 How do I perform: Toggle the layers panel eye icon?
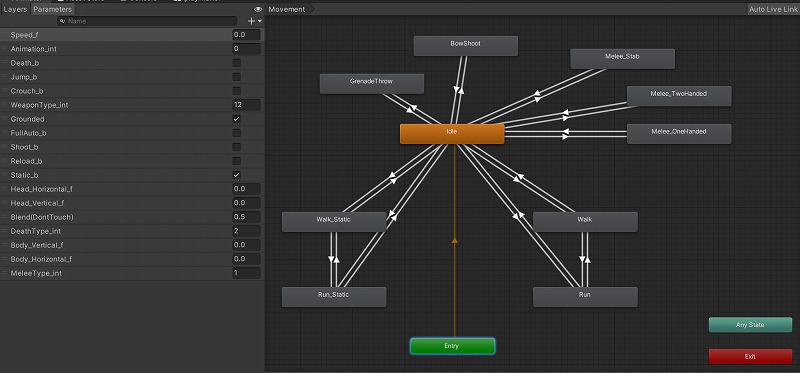pyautogui.click(x=258, y=9)
